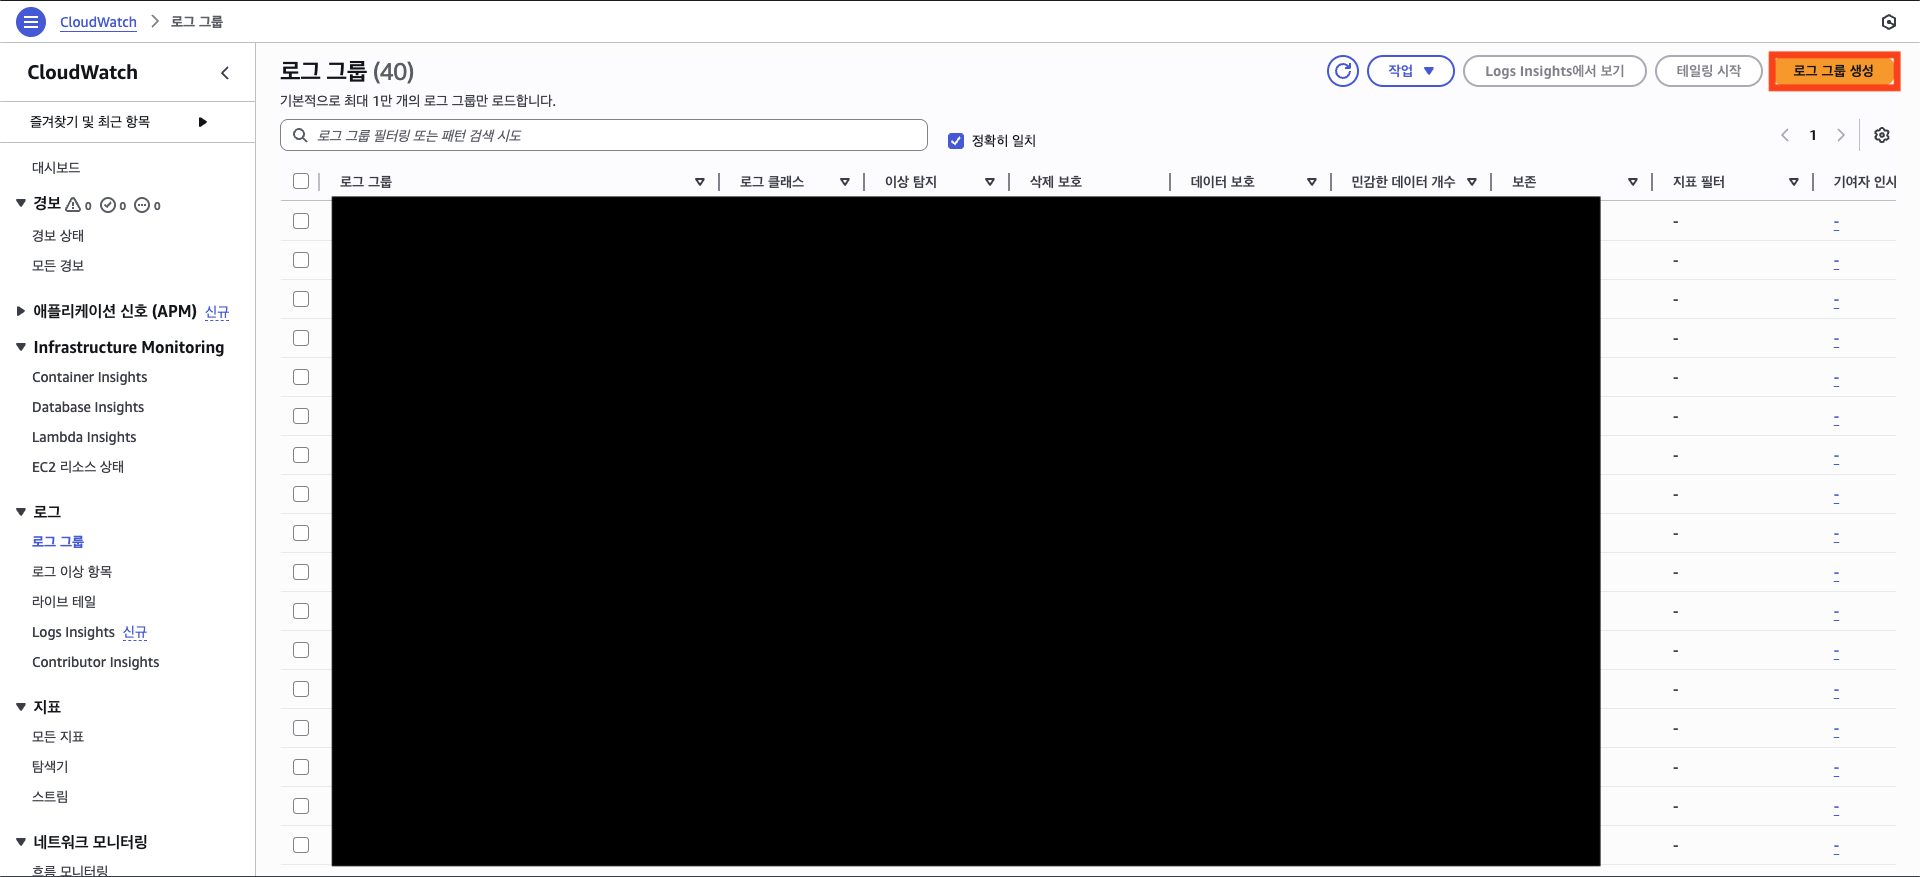The height and width of the screenshot is (877, 1920).
Task: Go to previous page arrow in pagination
Action: click(x=1785, y=135)
